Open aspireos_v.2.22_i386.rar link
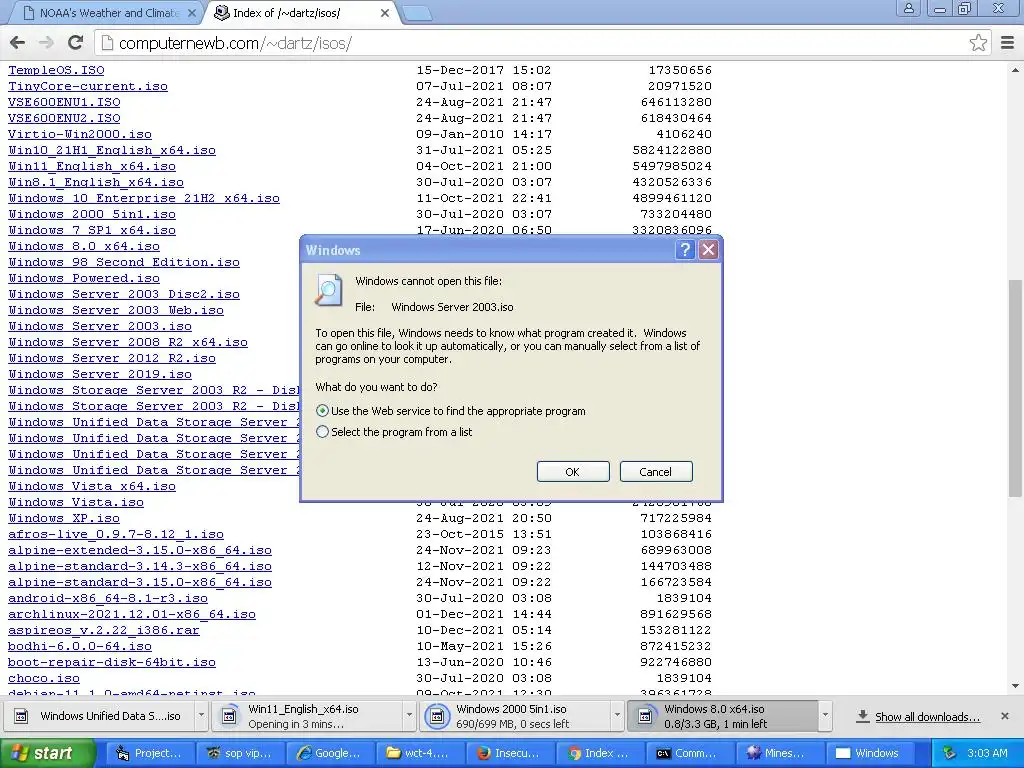The image size is (1024, 768). [x=104, y=630]
